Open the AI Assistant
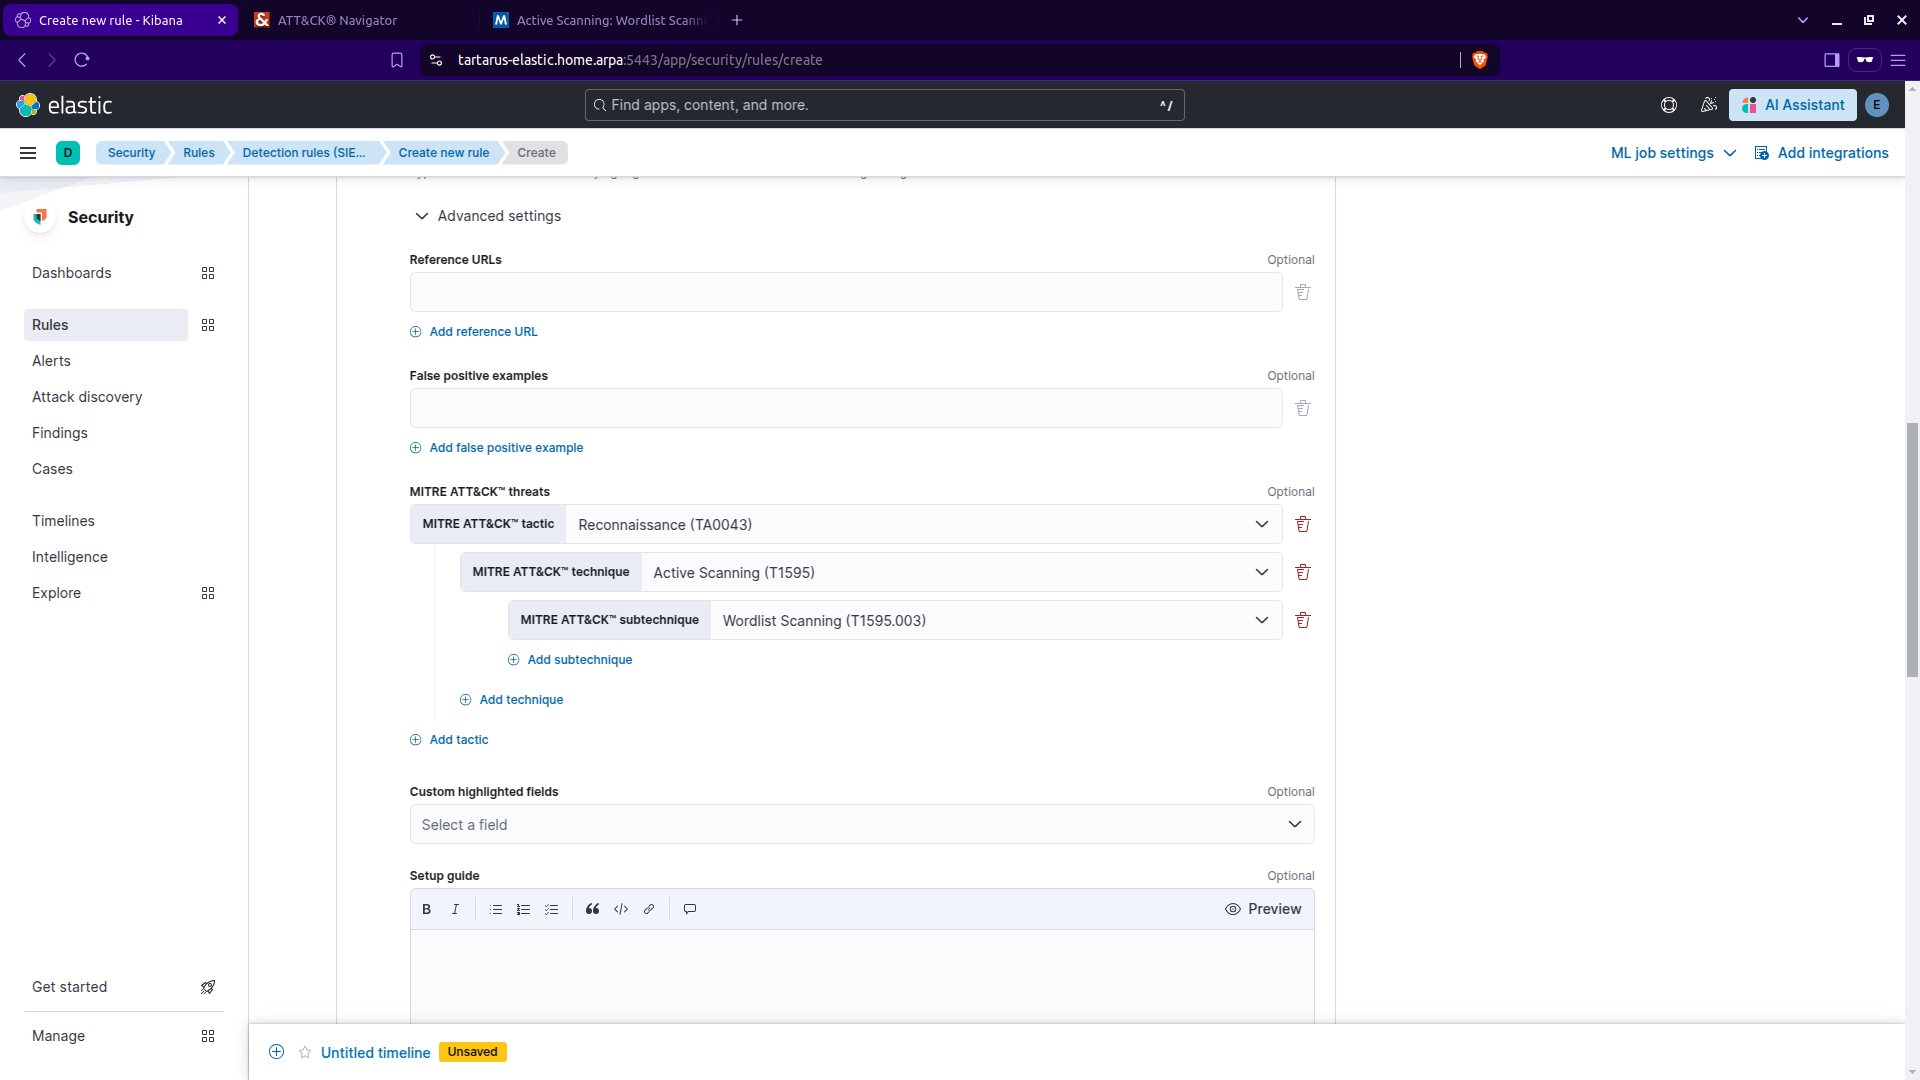 click(1793, 105)
